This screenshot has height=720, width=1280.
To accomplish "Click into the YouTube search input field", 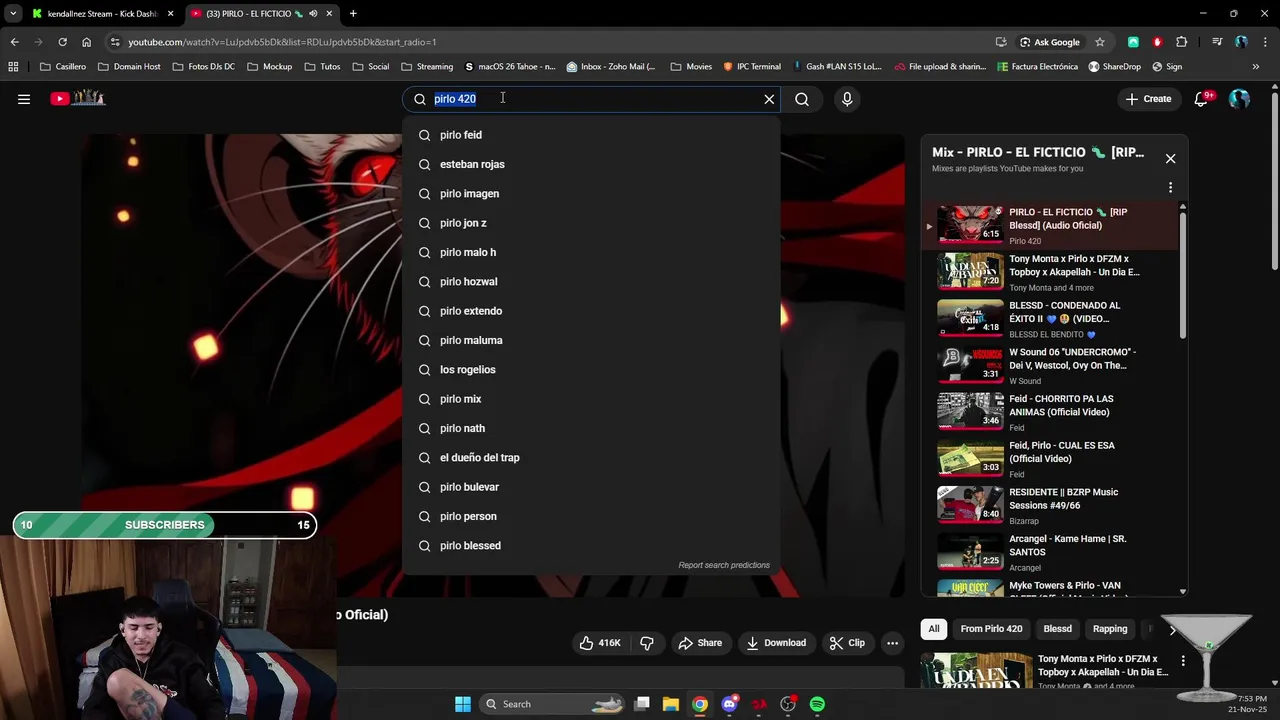I will [595, 99].
